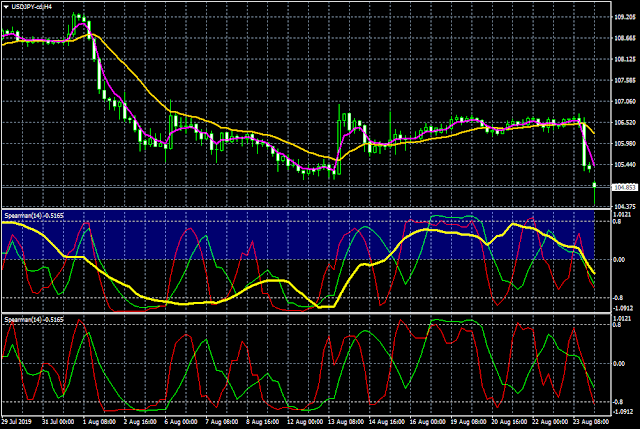Click the 104.375 price scale label
The image size is (640, 429).
tap(625, 207)
